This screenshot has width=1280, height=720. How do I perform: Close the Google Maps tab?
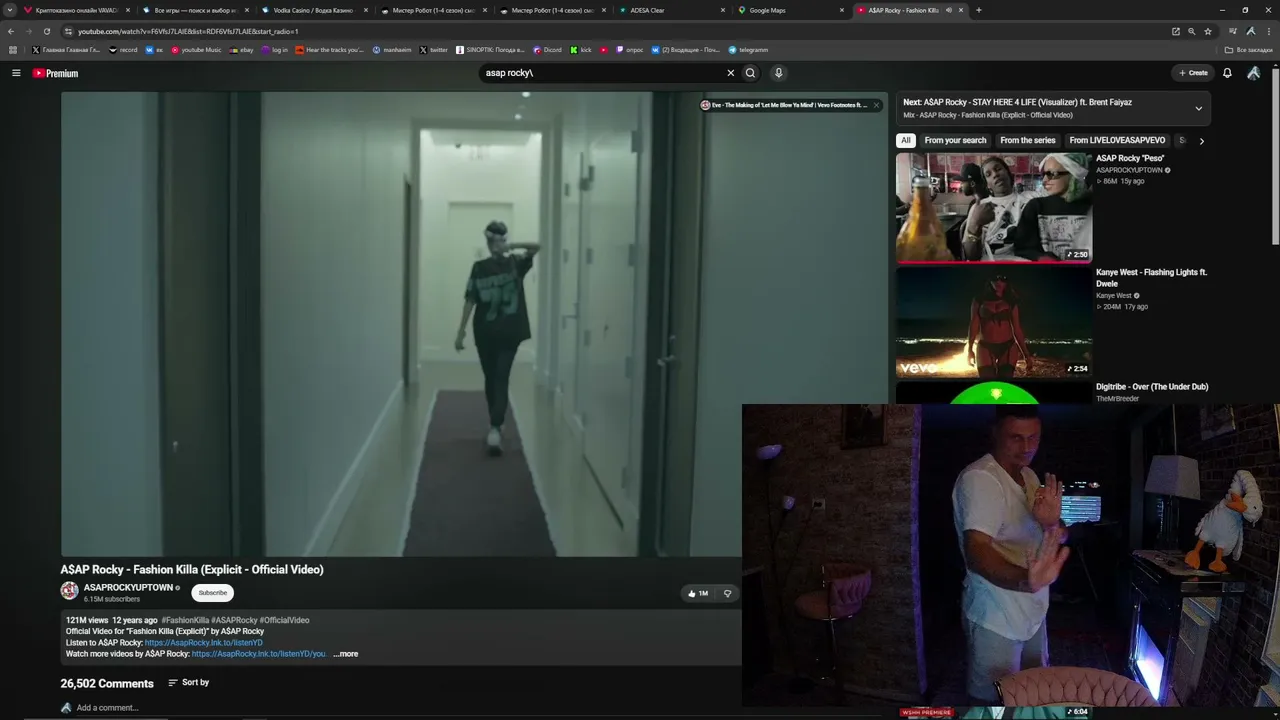841,10
